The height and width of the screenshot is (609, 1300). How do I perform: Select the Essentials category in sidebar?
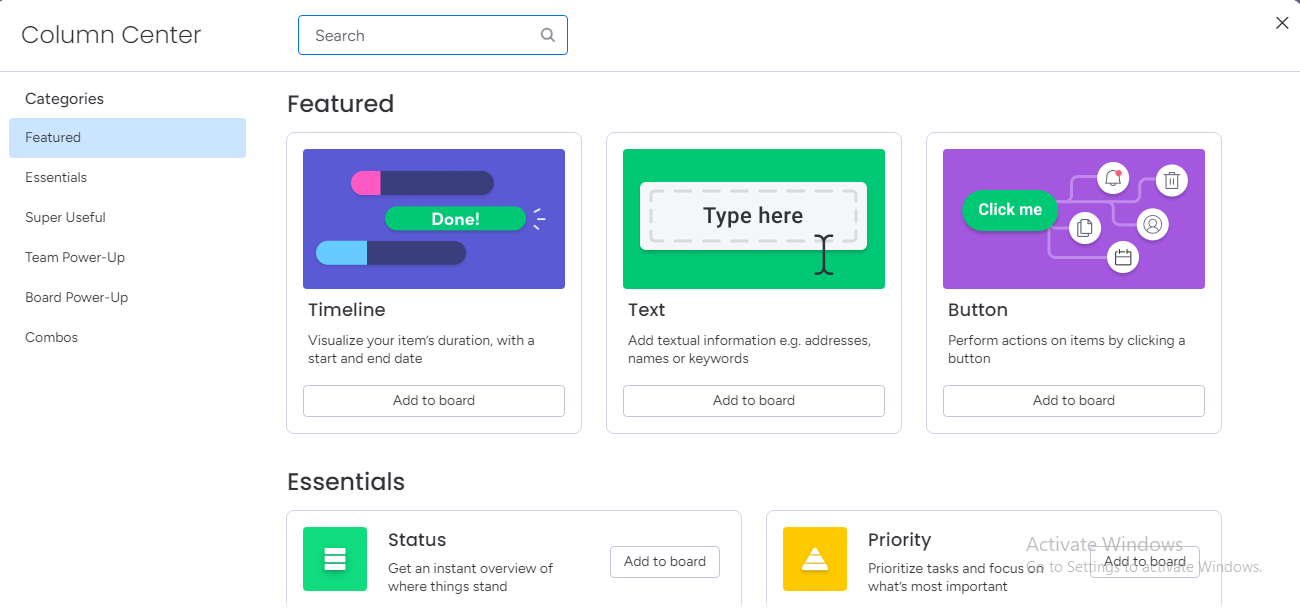[x=127, y=178]
